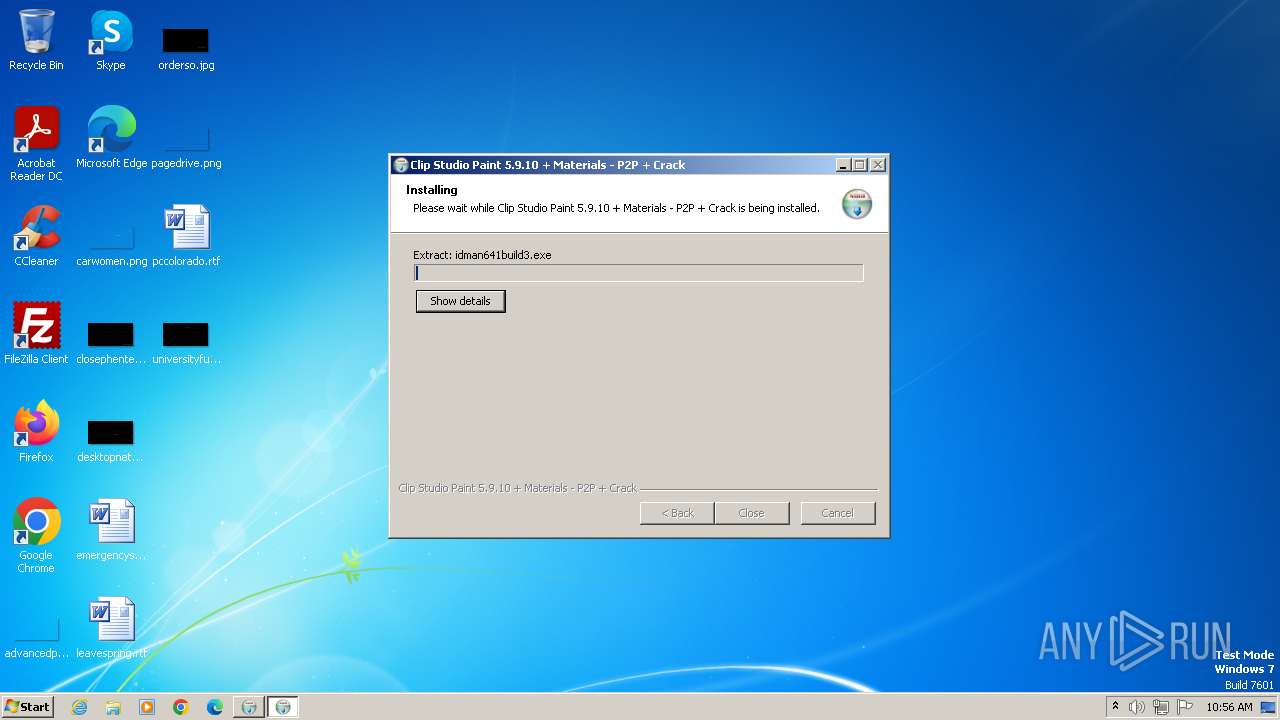
Task: Select the CCleaner desktop shortcut
Action: (36, 236)
